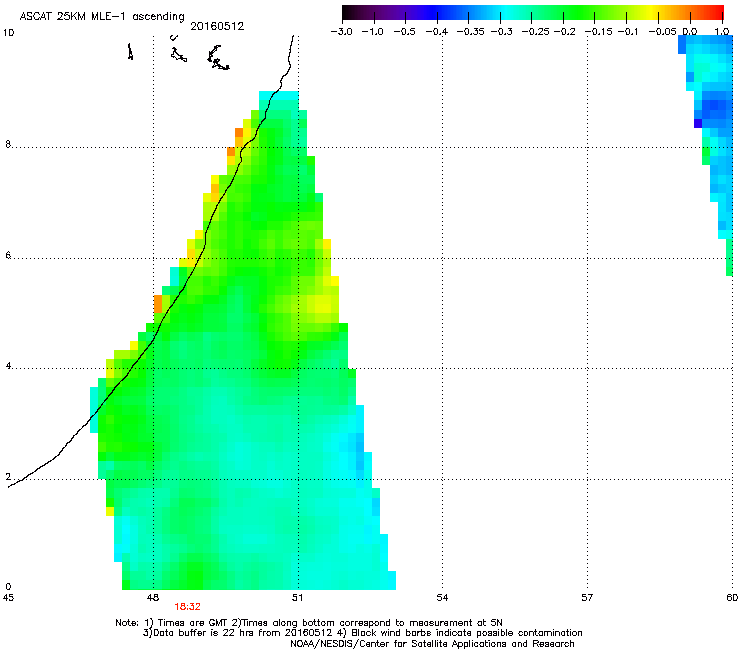The height and width of the screenshot is (650, 740).
Task: Click the longitude axis label 45
Action: pos(8,598)
